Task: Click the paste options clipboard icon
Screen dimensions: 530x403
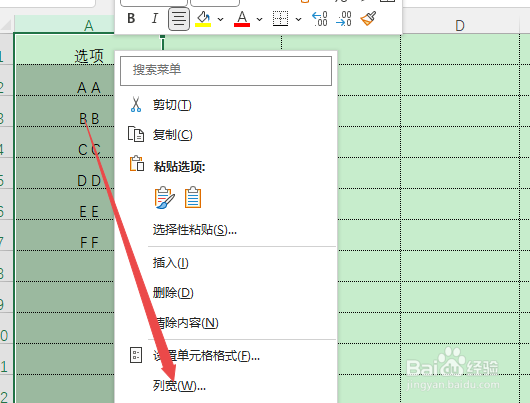Action: point(137,164)
